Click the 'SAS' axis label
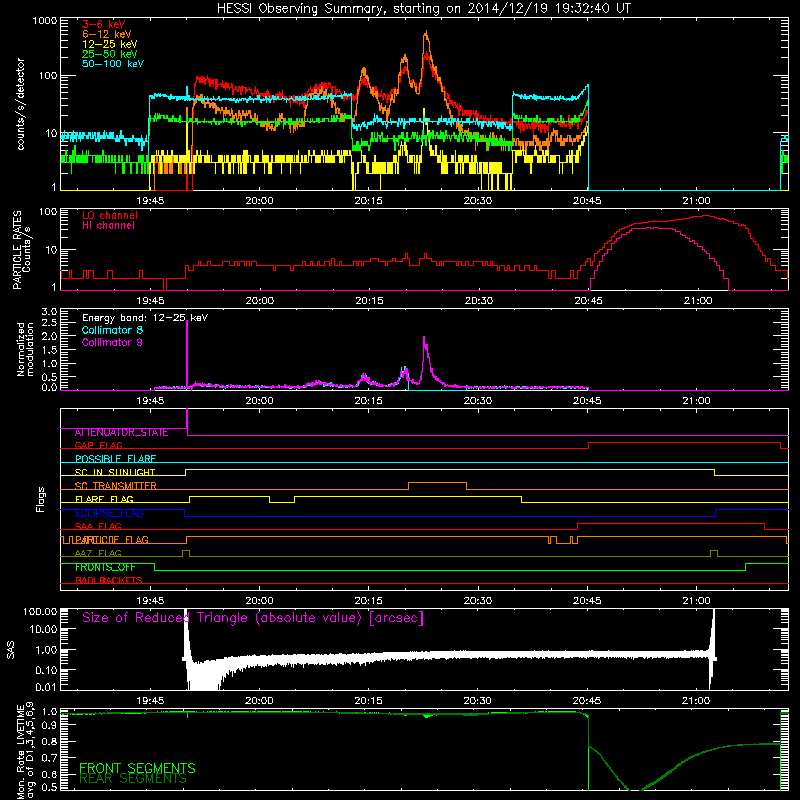Screen dimensions: 800x800 coord(10,649)
